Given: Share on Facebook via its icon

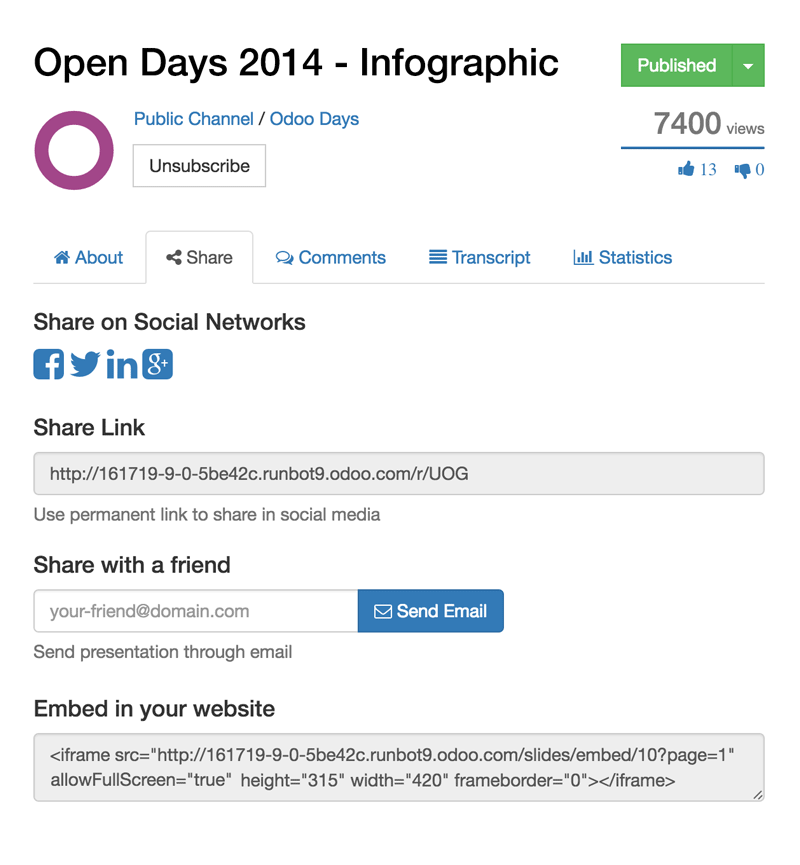Looking at the screenshot, I should click(49, 364).
